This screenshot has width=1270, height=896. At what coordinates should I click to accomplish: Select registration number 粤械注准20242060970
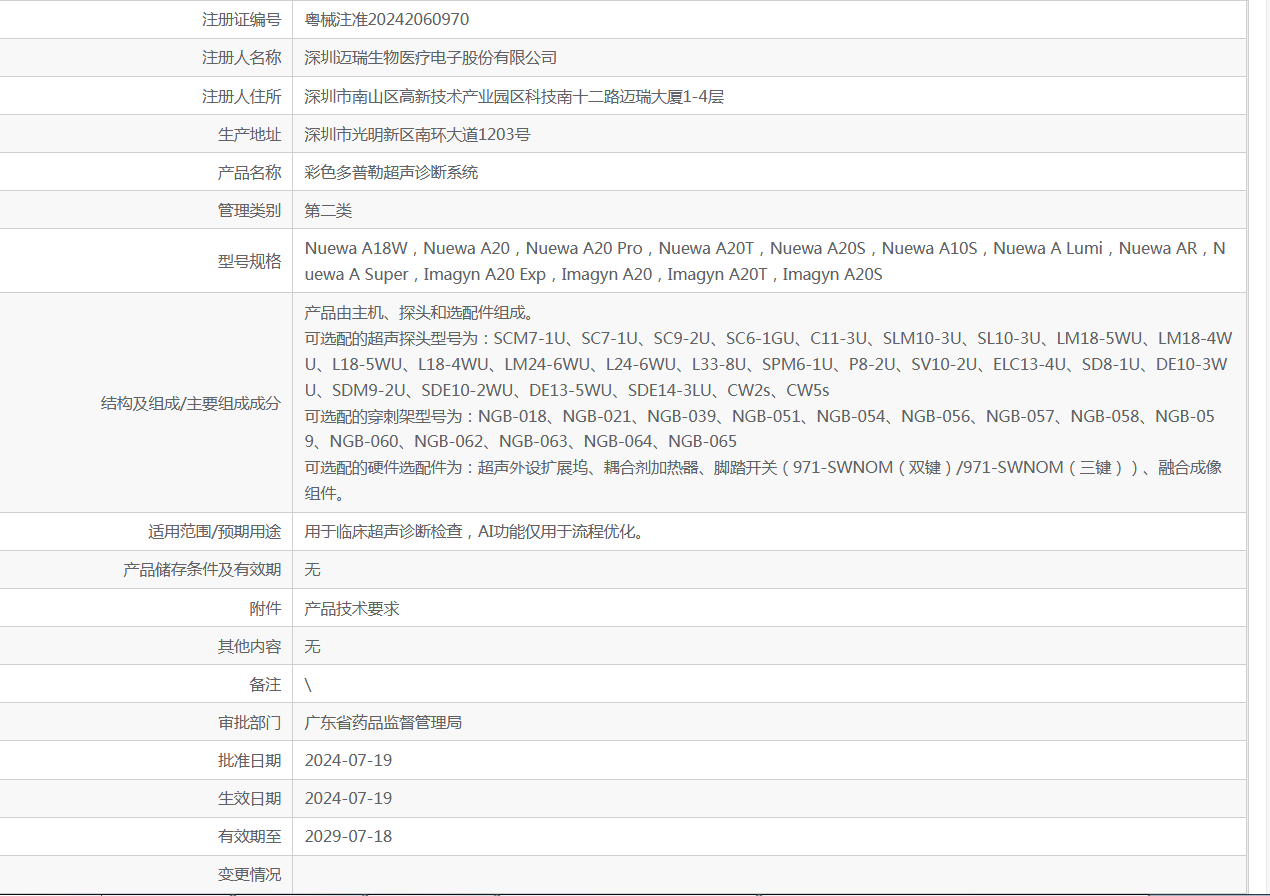click(387, 19)
